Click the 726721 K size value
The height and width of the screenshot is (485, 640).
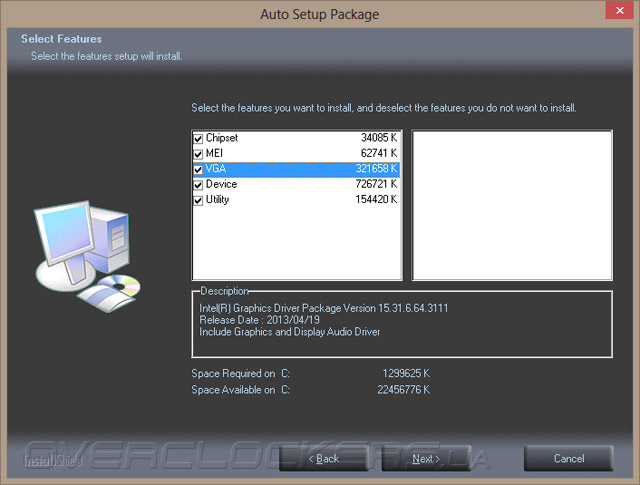376,184
